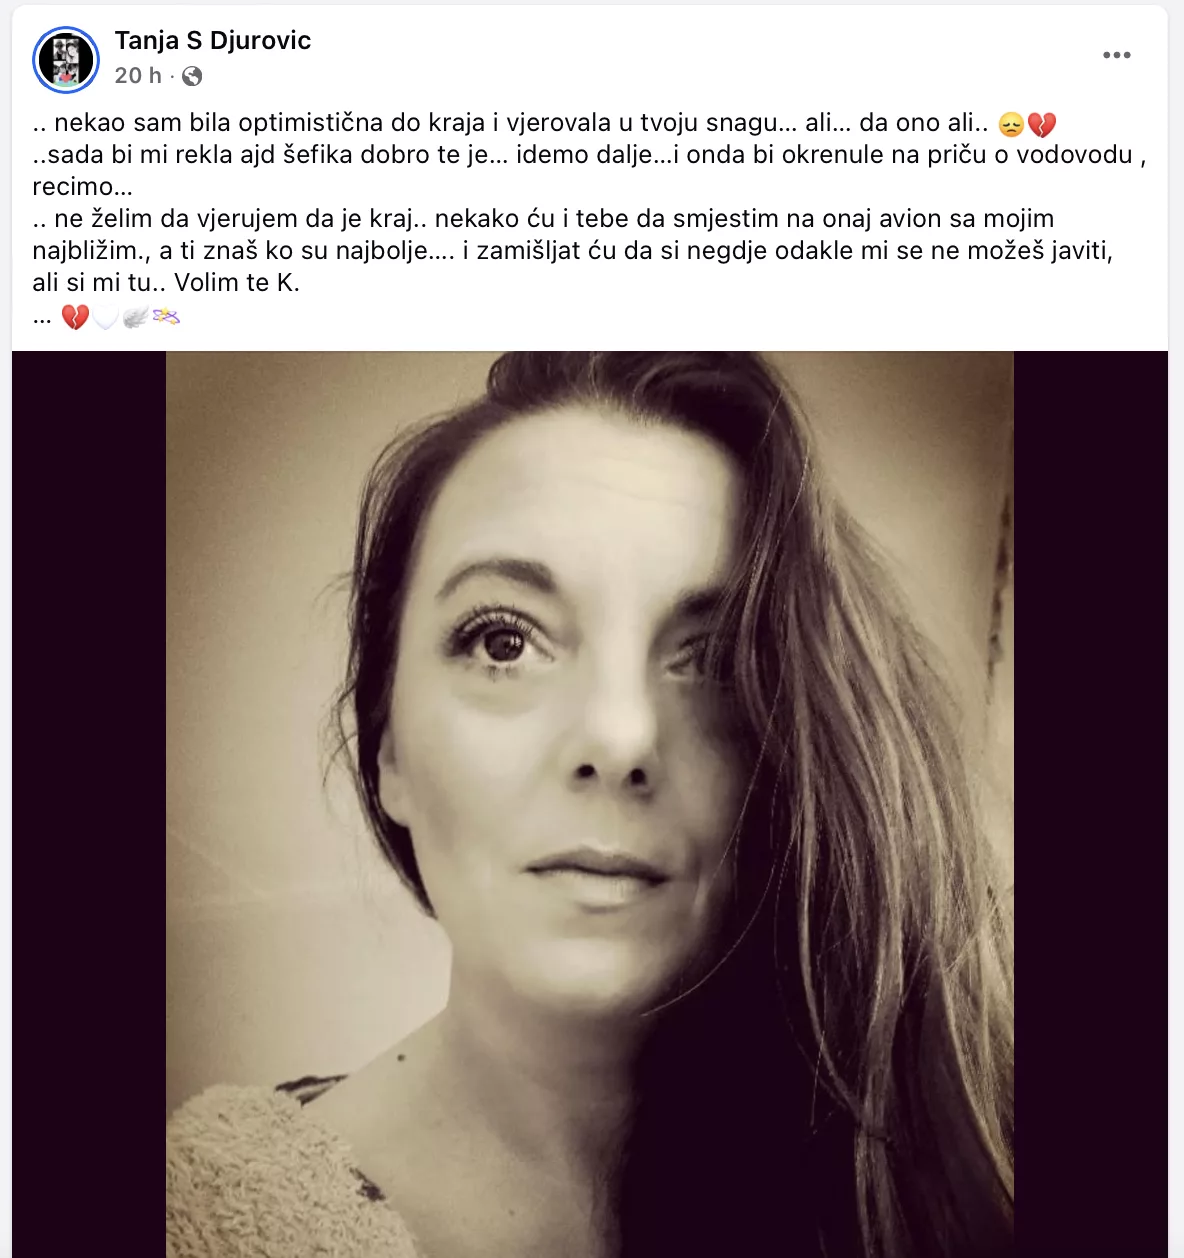Viewport: 1184px width, 1258px height.
Task: Click the white heart emoji
Action: 105,318
